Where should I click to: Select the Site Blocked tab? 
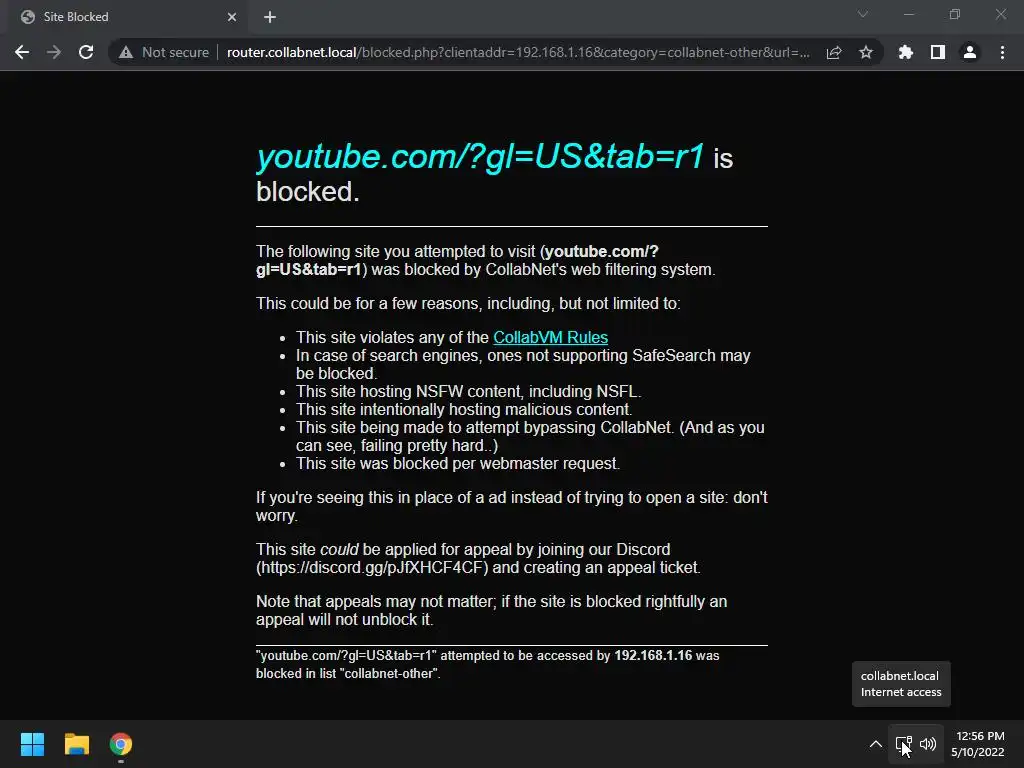pyautogui.click(x=127, y=17)
